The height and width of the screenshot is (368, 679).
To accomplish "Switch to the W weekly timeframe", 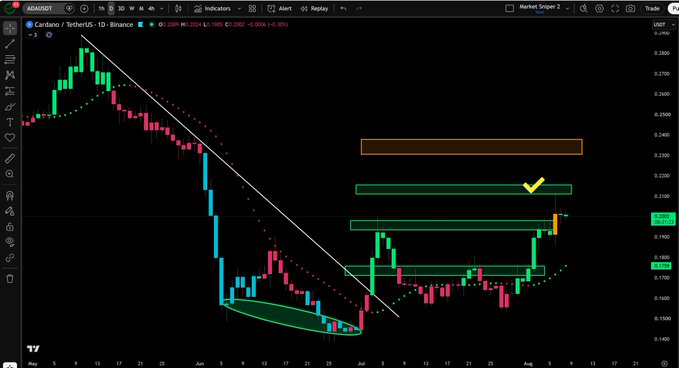I will (x=132, y=8).
